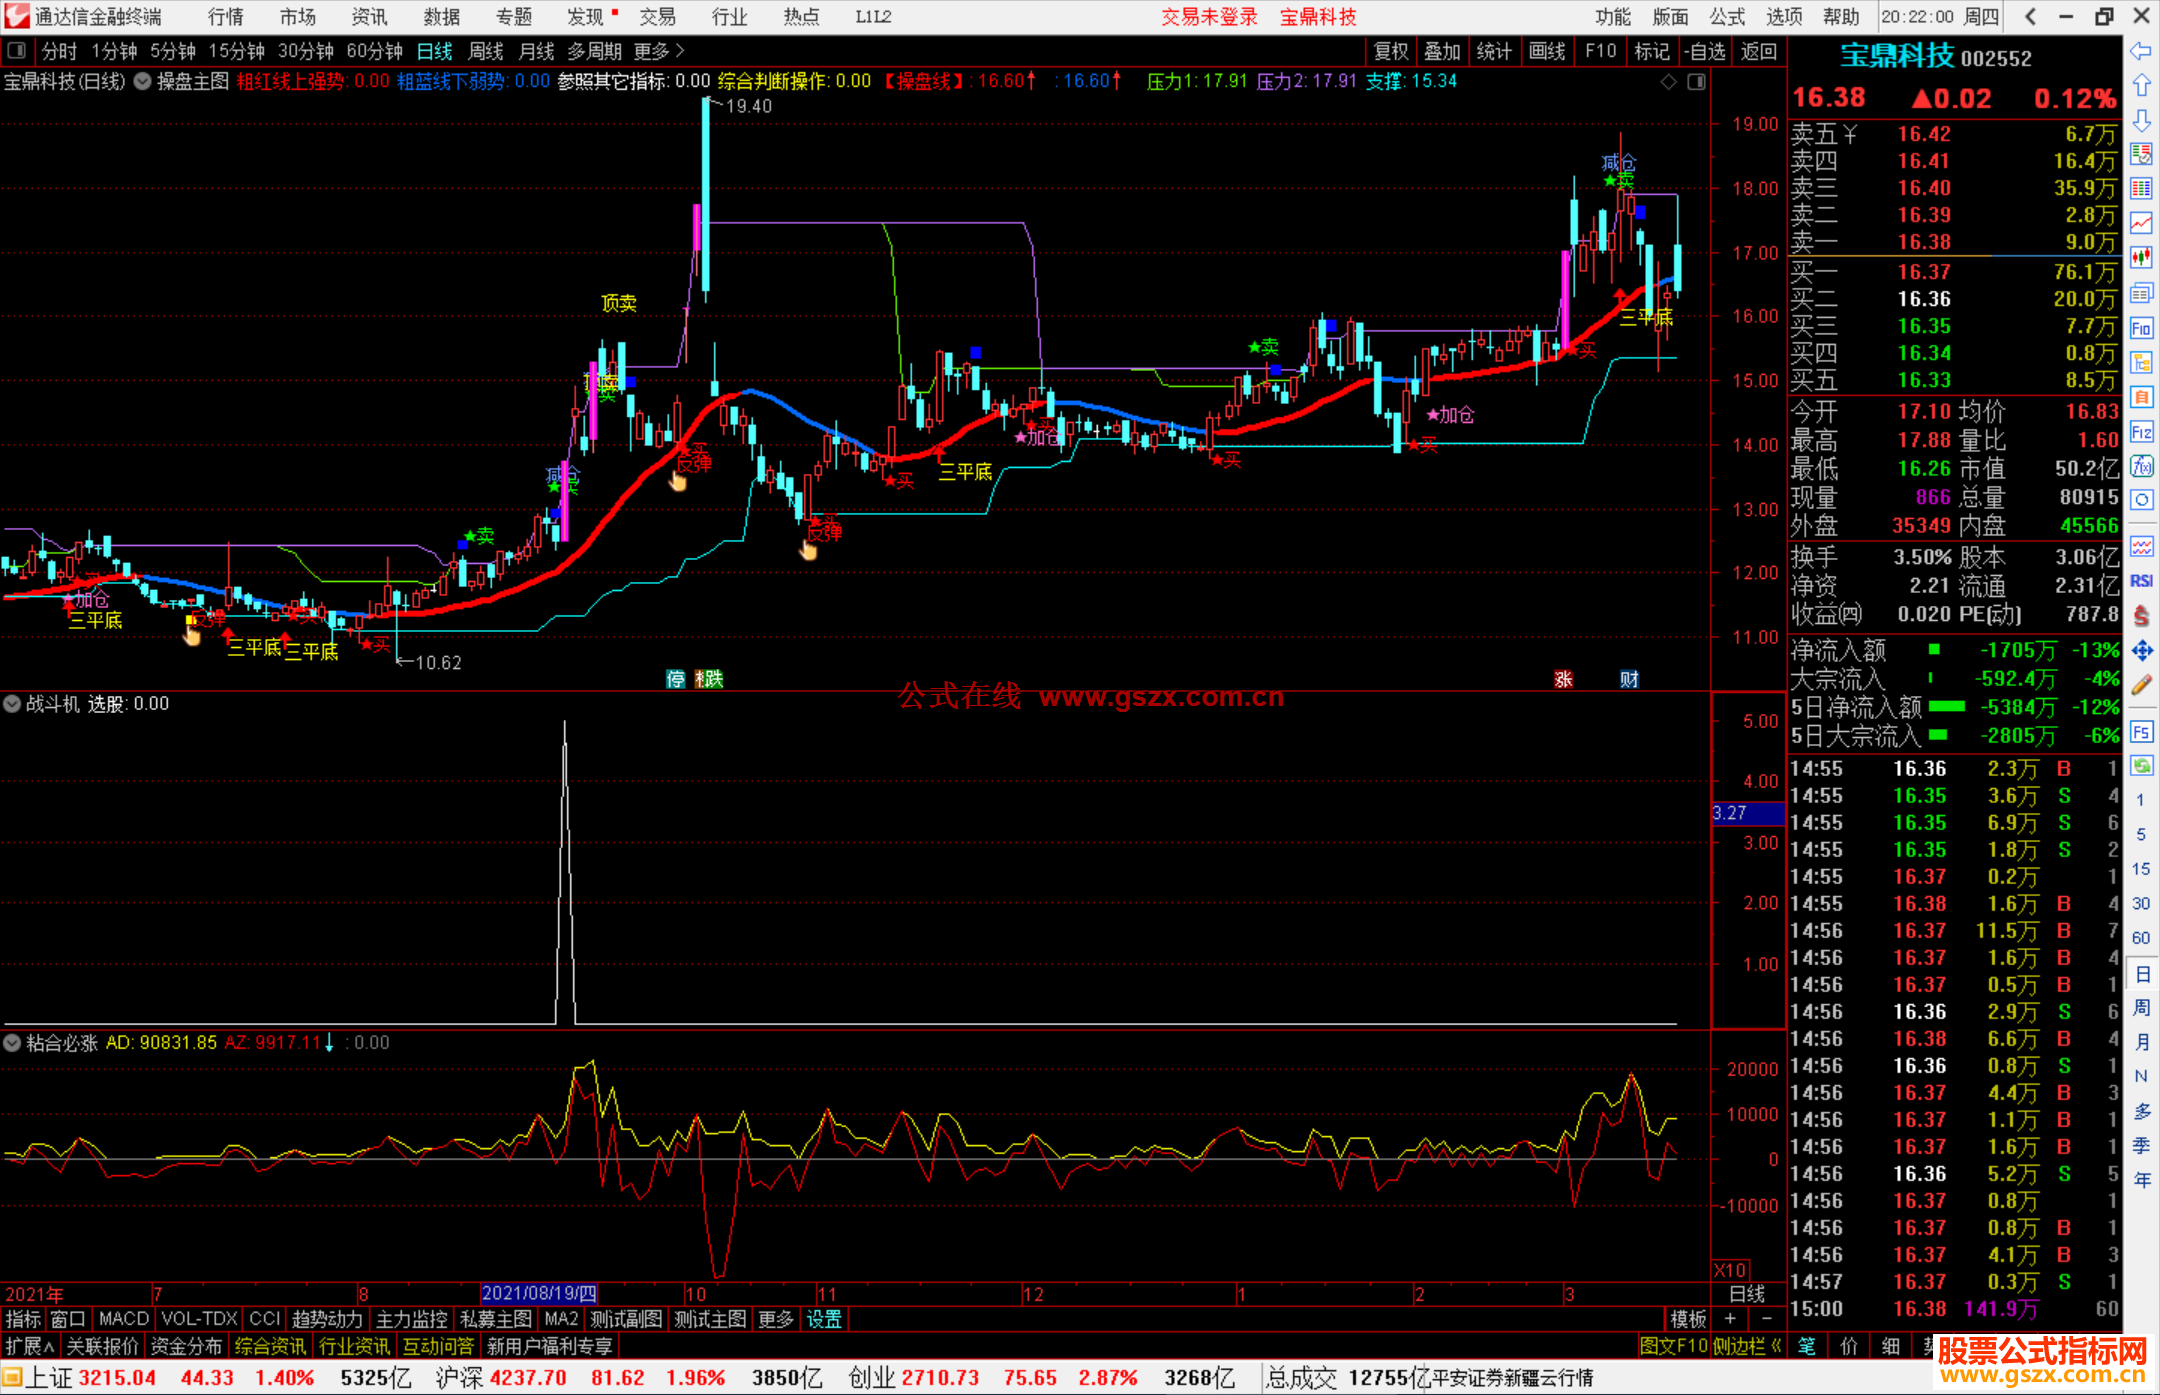Open the candlestick chart sidebar icon
This screenshot has height=1395, width=2160.
tap(2141, 258)
